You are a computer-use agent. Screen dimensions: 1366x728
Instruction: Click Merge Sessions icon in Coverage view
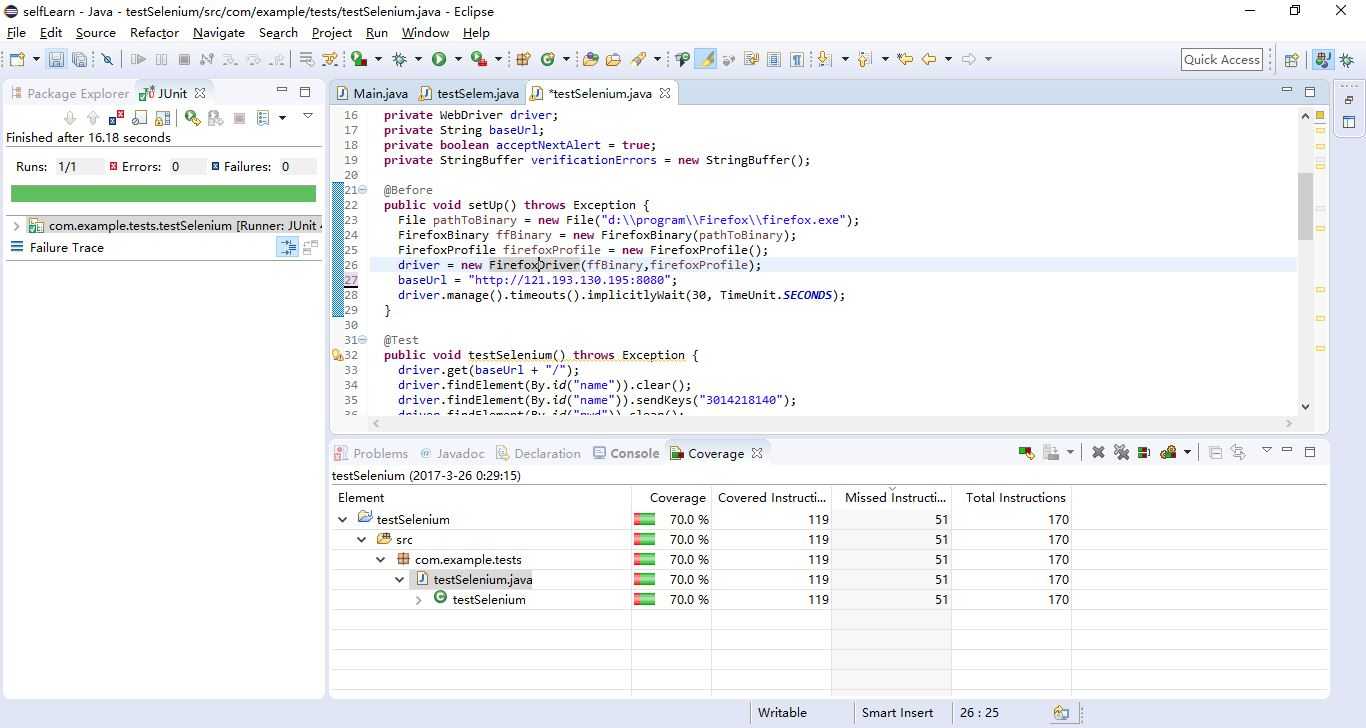coord(1143,452)
